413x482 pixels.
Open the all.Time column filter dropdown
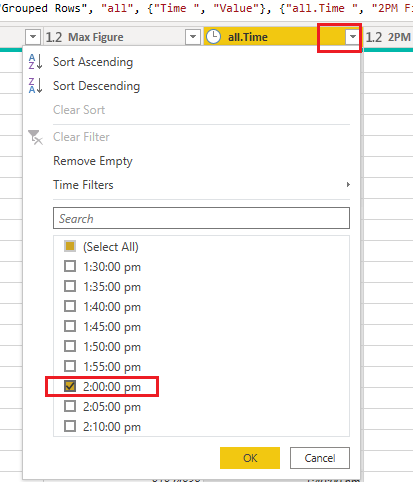353,37
